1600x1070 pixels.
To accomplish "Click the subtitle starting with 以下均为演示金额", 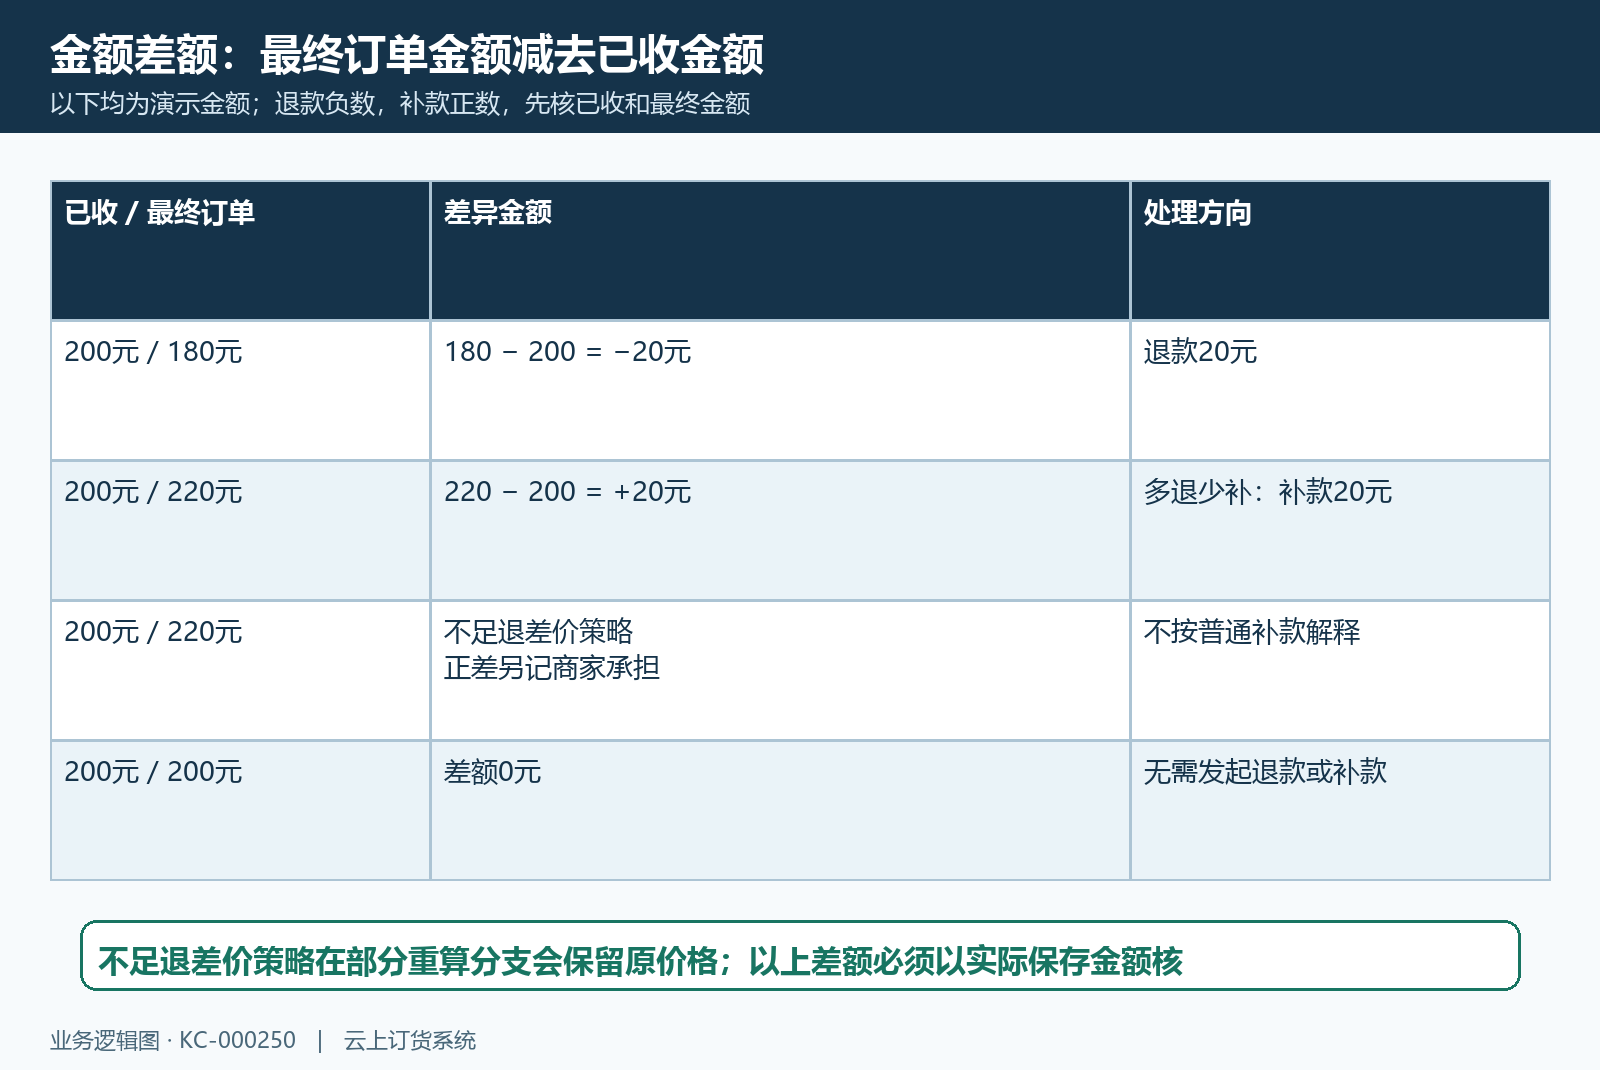I will coord(400,104).
